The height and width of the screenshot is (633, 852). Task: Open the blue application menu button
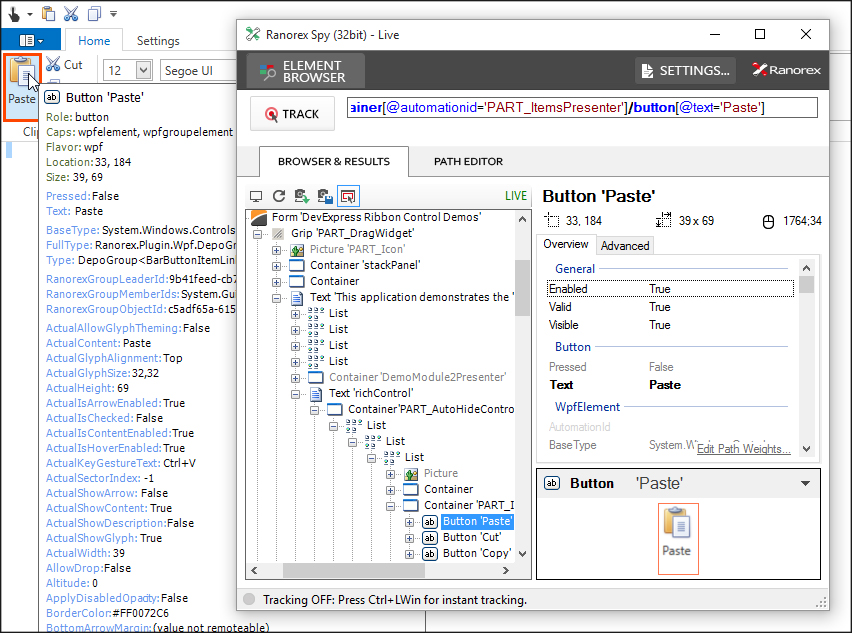(x=31, y=40)
